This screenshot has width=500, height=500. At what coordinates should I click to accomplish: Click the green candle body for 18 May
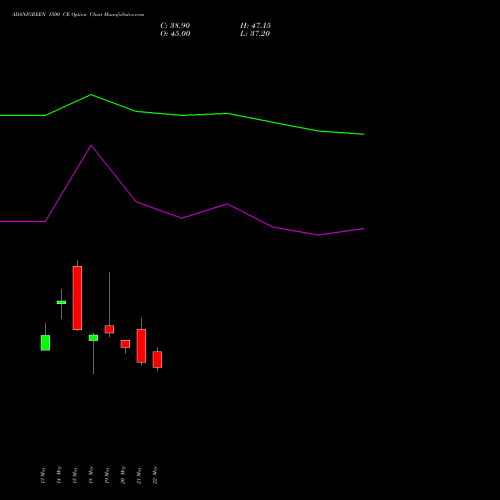click(x=93, y=338)
